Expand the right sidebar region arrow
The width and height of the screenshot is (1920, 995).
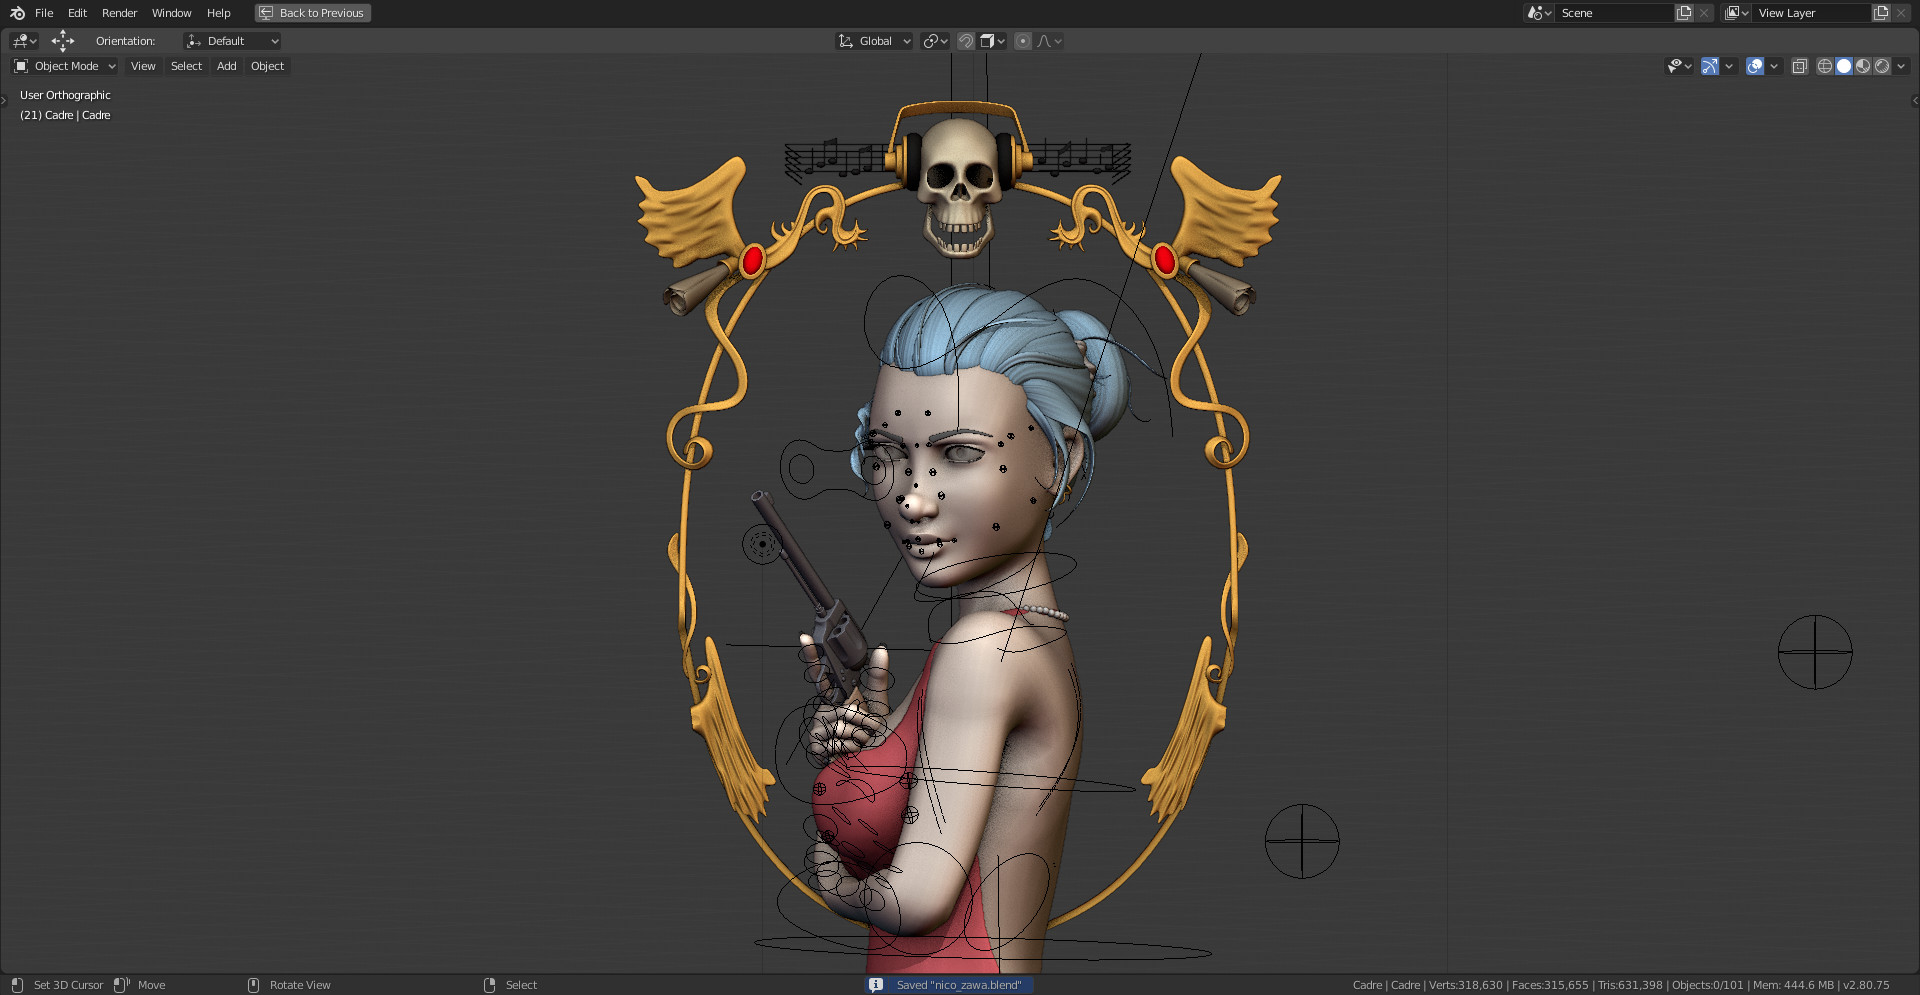click(1915, 100)
